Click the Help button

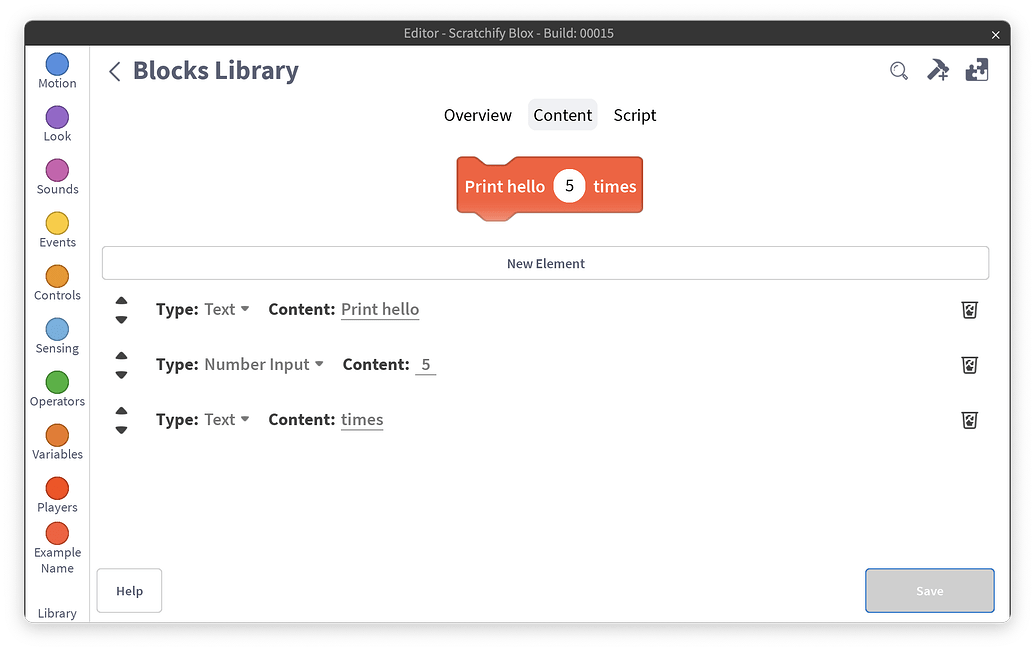coord(129,590)
